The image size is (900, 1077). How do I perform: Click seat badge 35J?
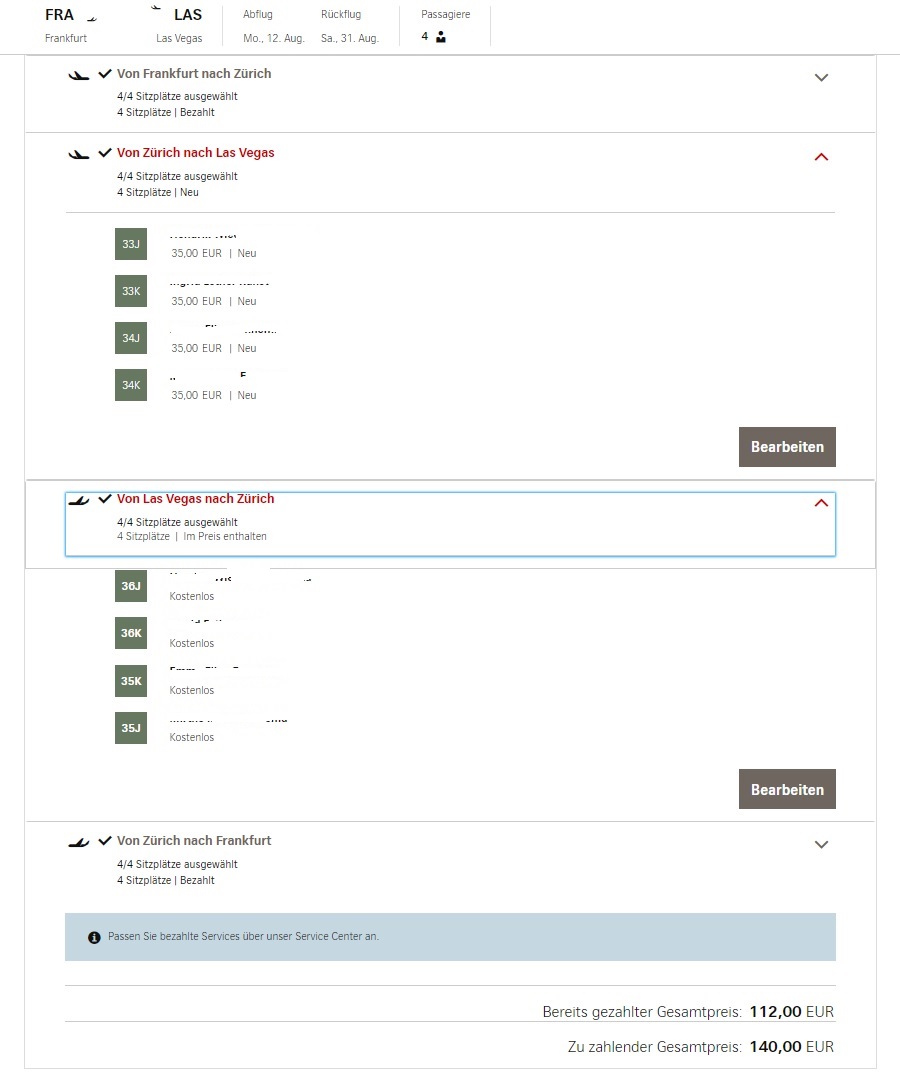[x=131, y=728]
